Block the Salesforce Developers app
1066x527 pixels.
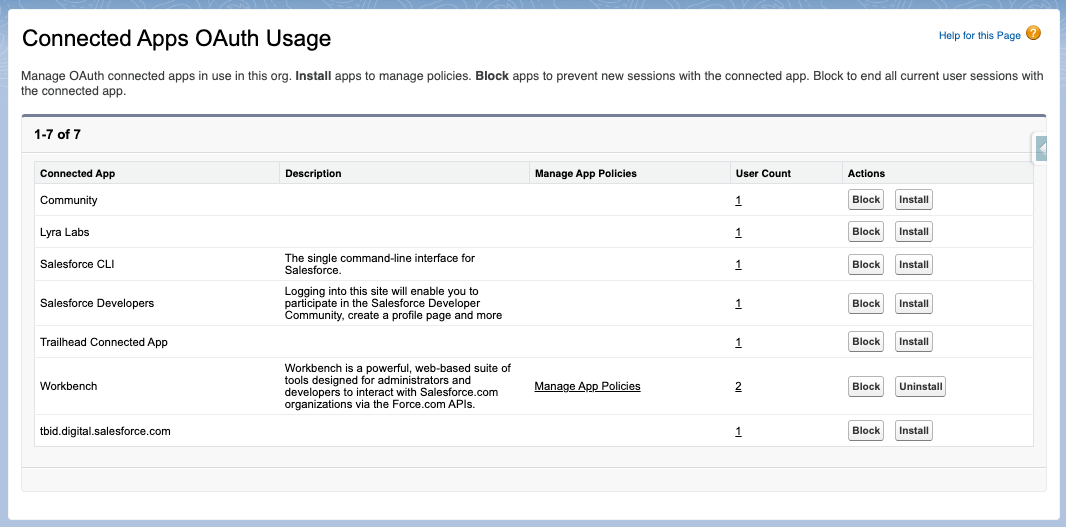tap(866, 303)
